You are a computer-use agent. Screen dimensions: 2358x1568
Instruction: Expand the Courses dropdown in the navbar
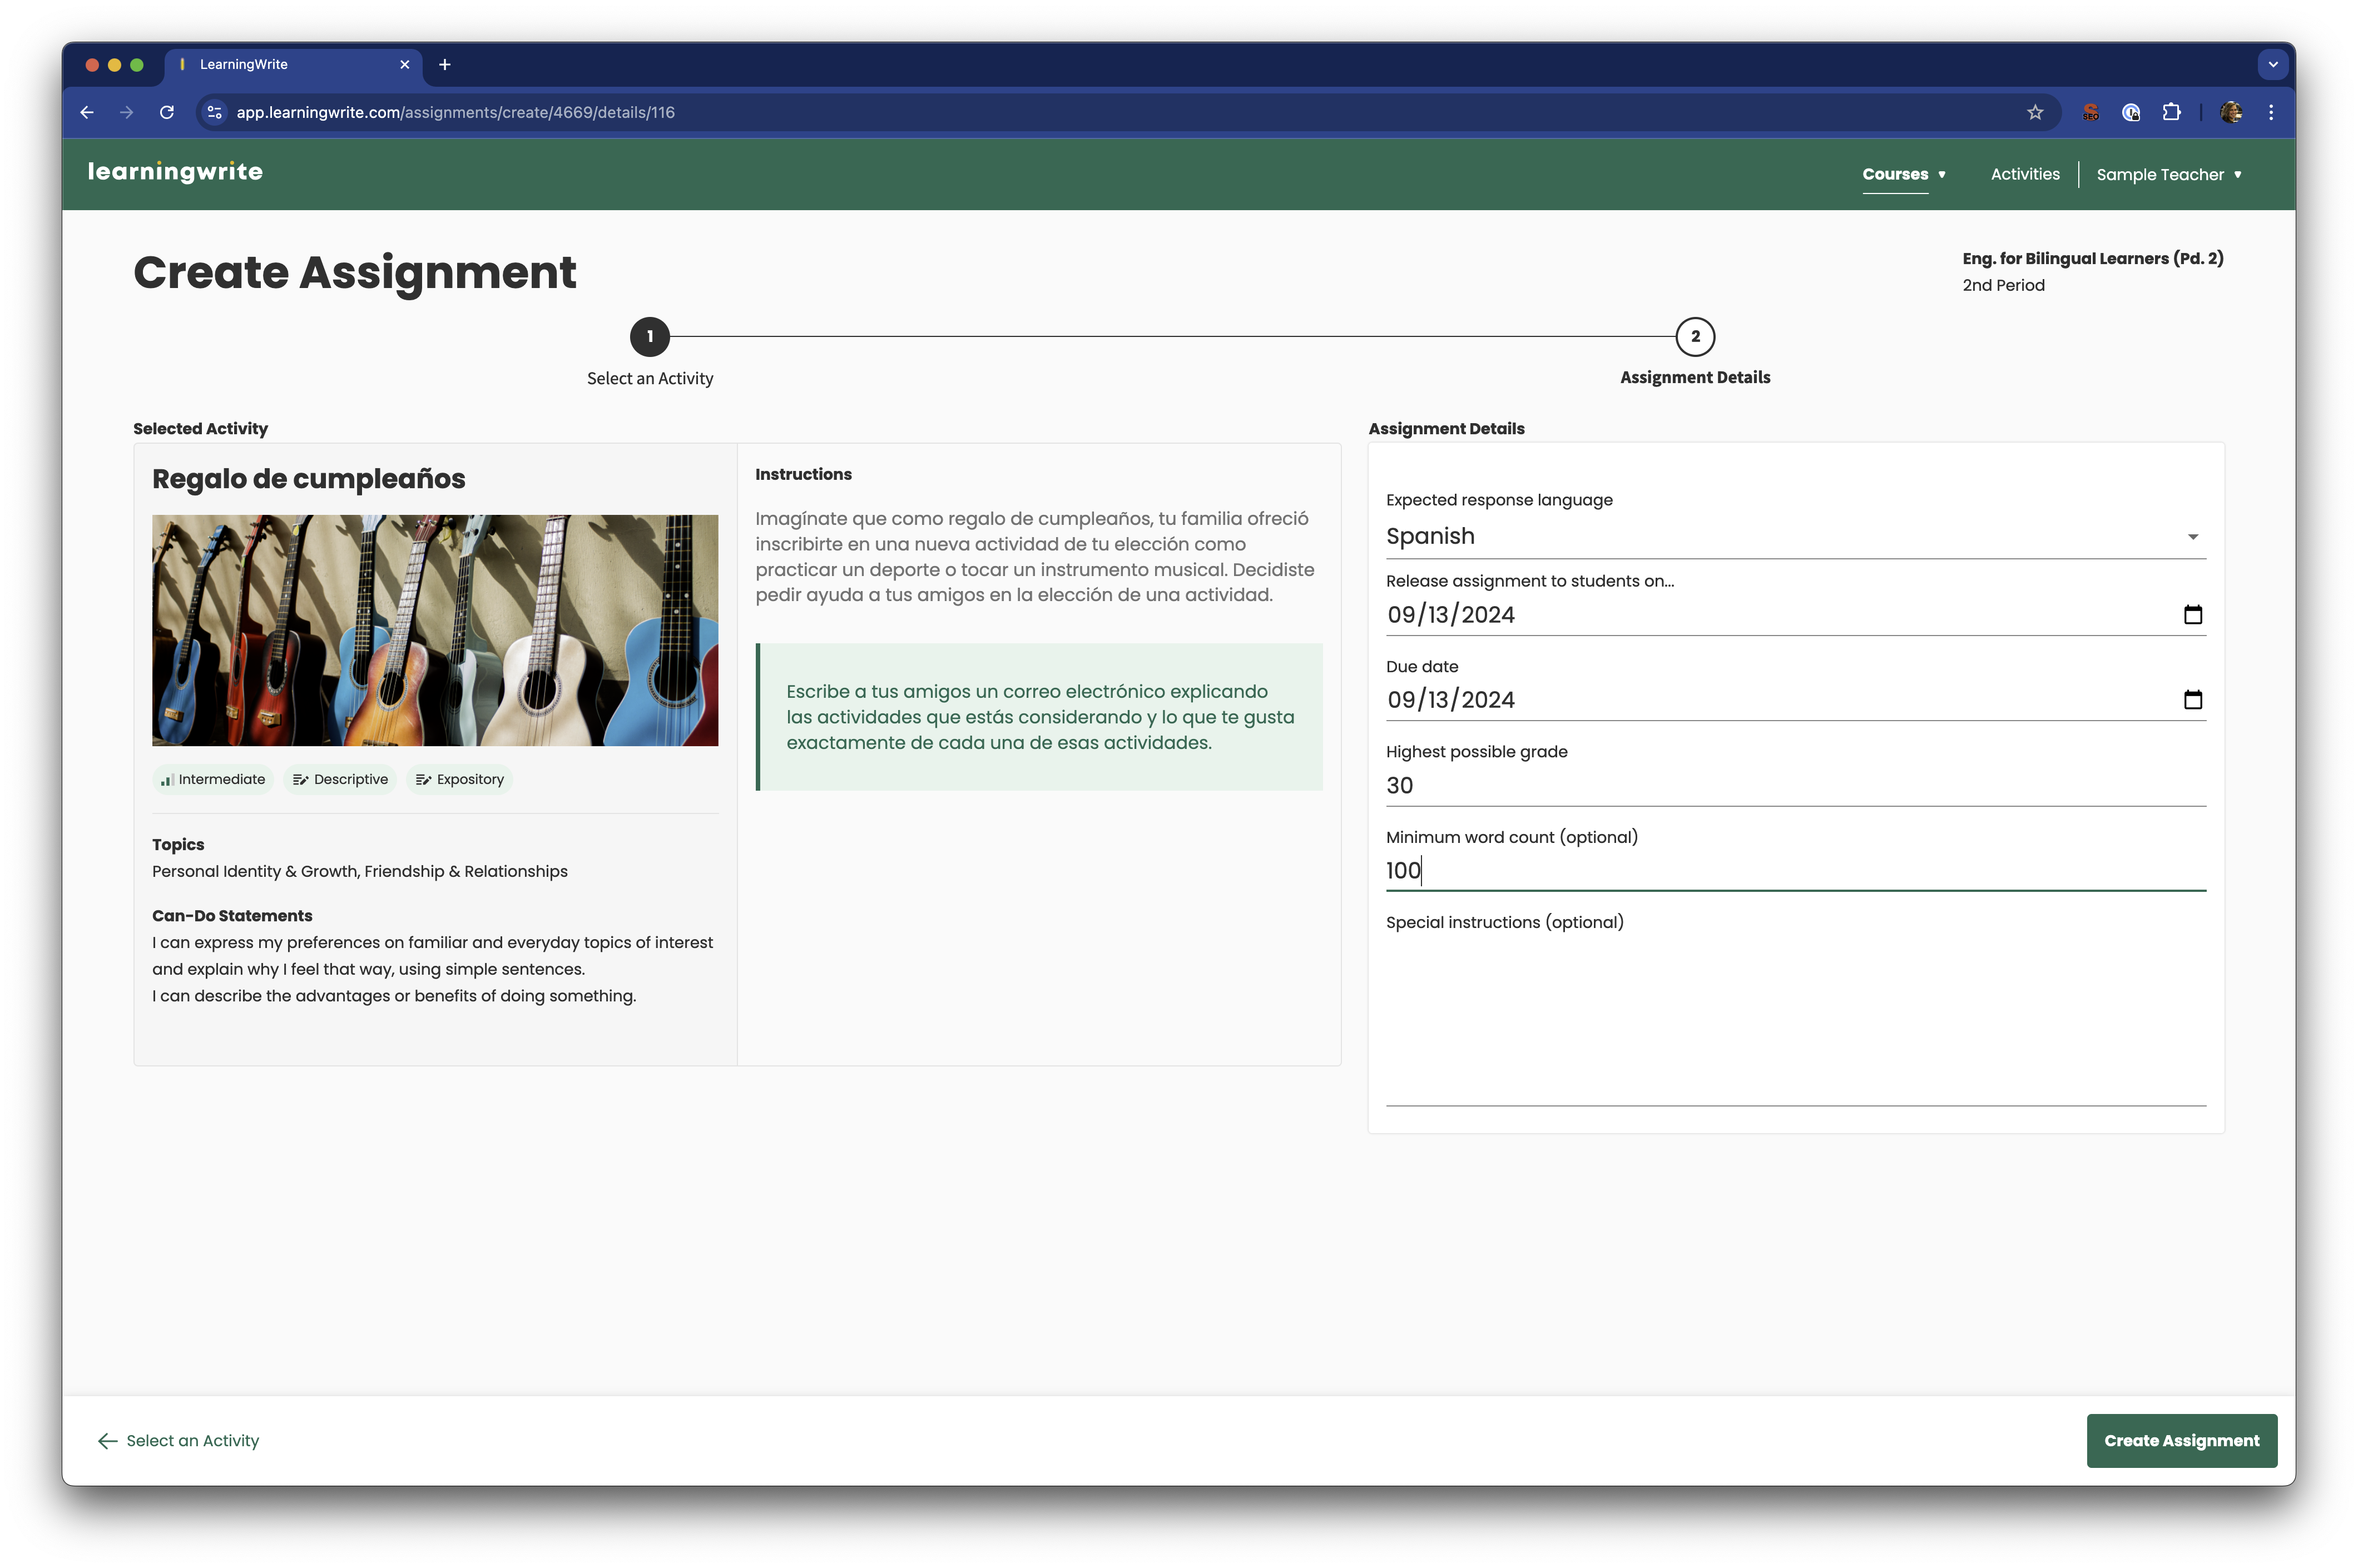coord(1903,173)
